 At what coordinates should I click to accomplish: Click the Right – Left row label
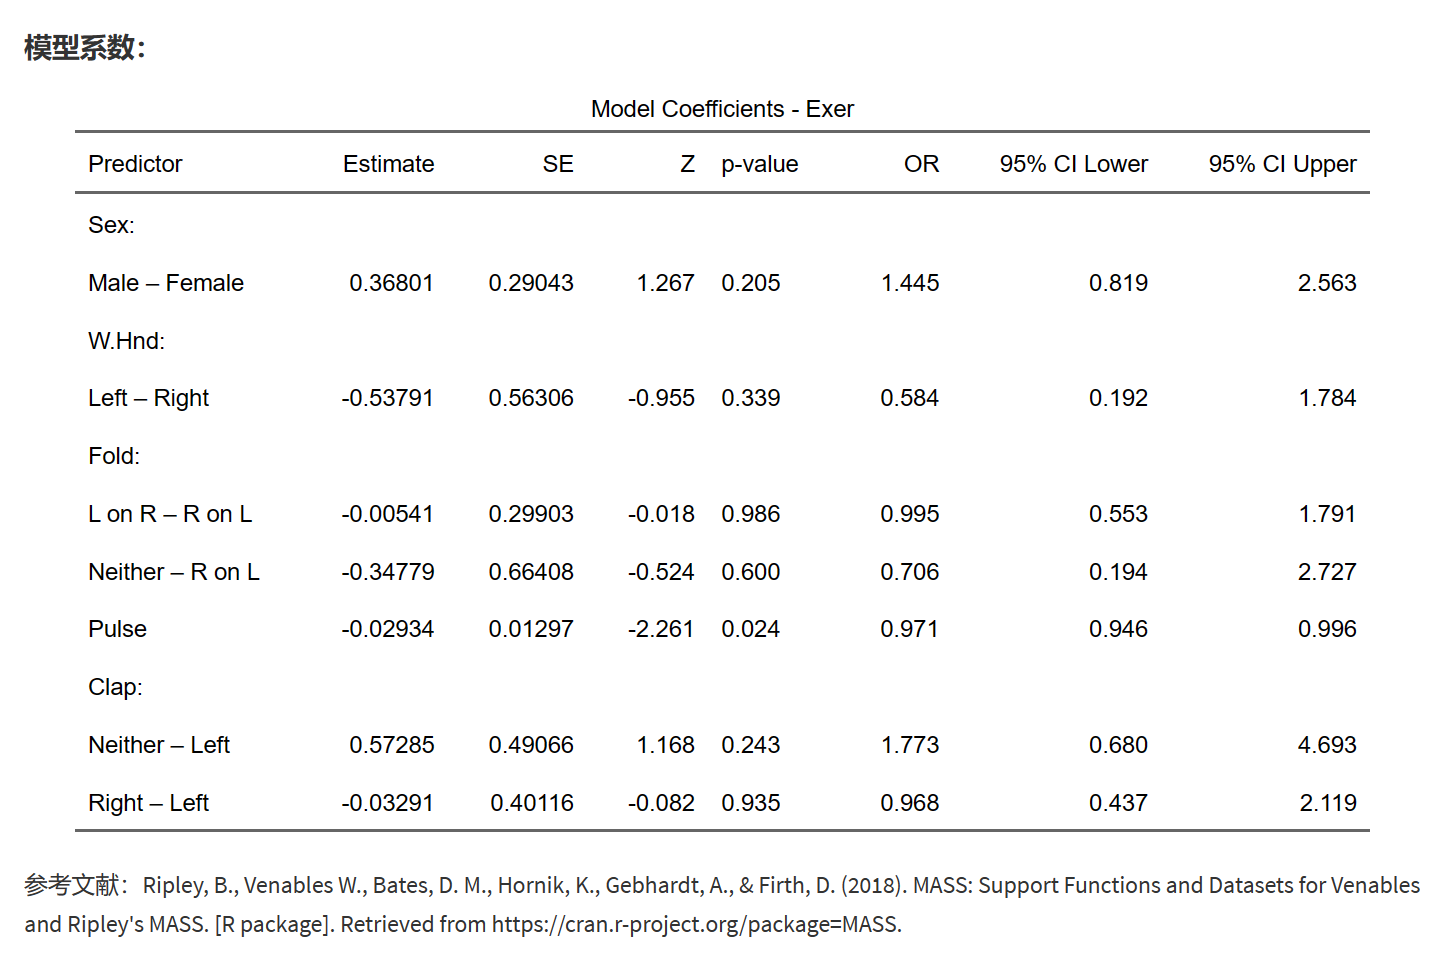coord(149,803)
